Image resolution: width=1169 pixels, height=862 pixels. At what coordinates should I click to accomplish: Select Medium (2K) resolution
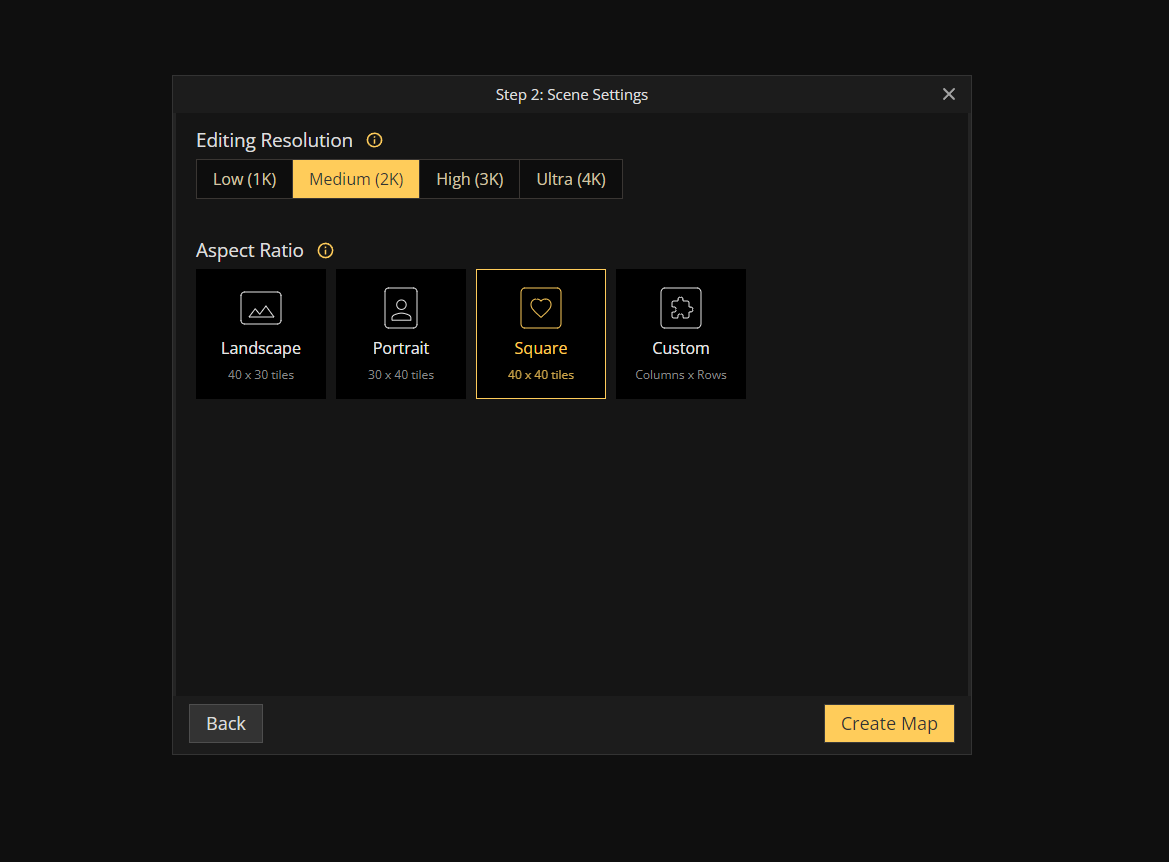(355, 179)
